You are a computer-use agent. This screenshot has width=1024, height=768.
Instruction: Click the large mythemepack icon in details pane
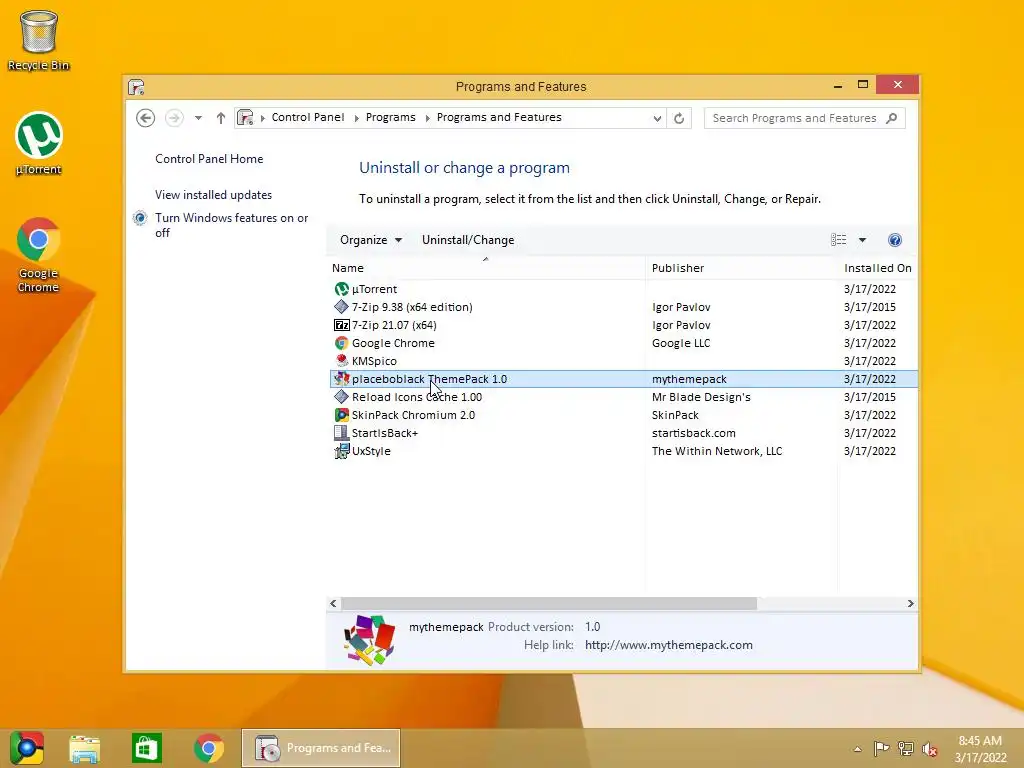(370, 639)
